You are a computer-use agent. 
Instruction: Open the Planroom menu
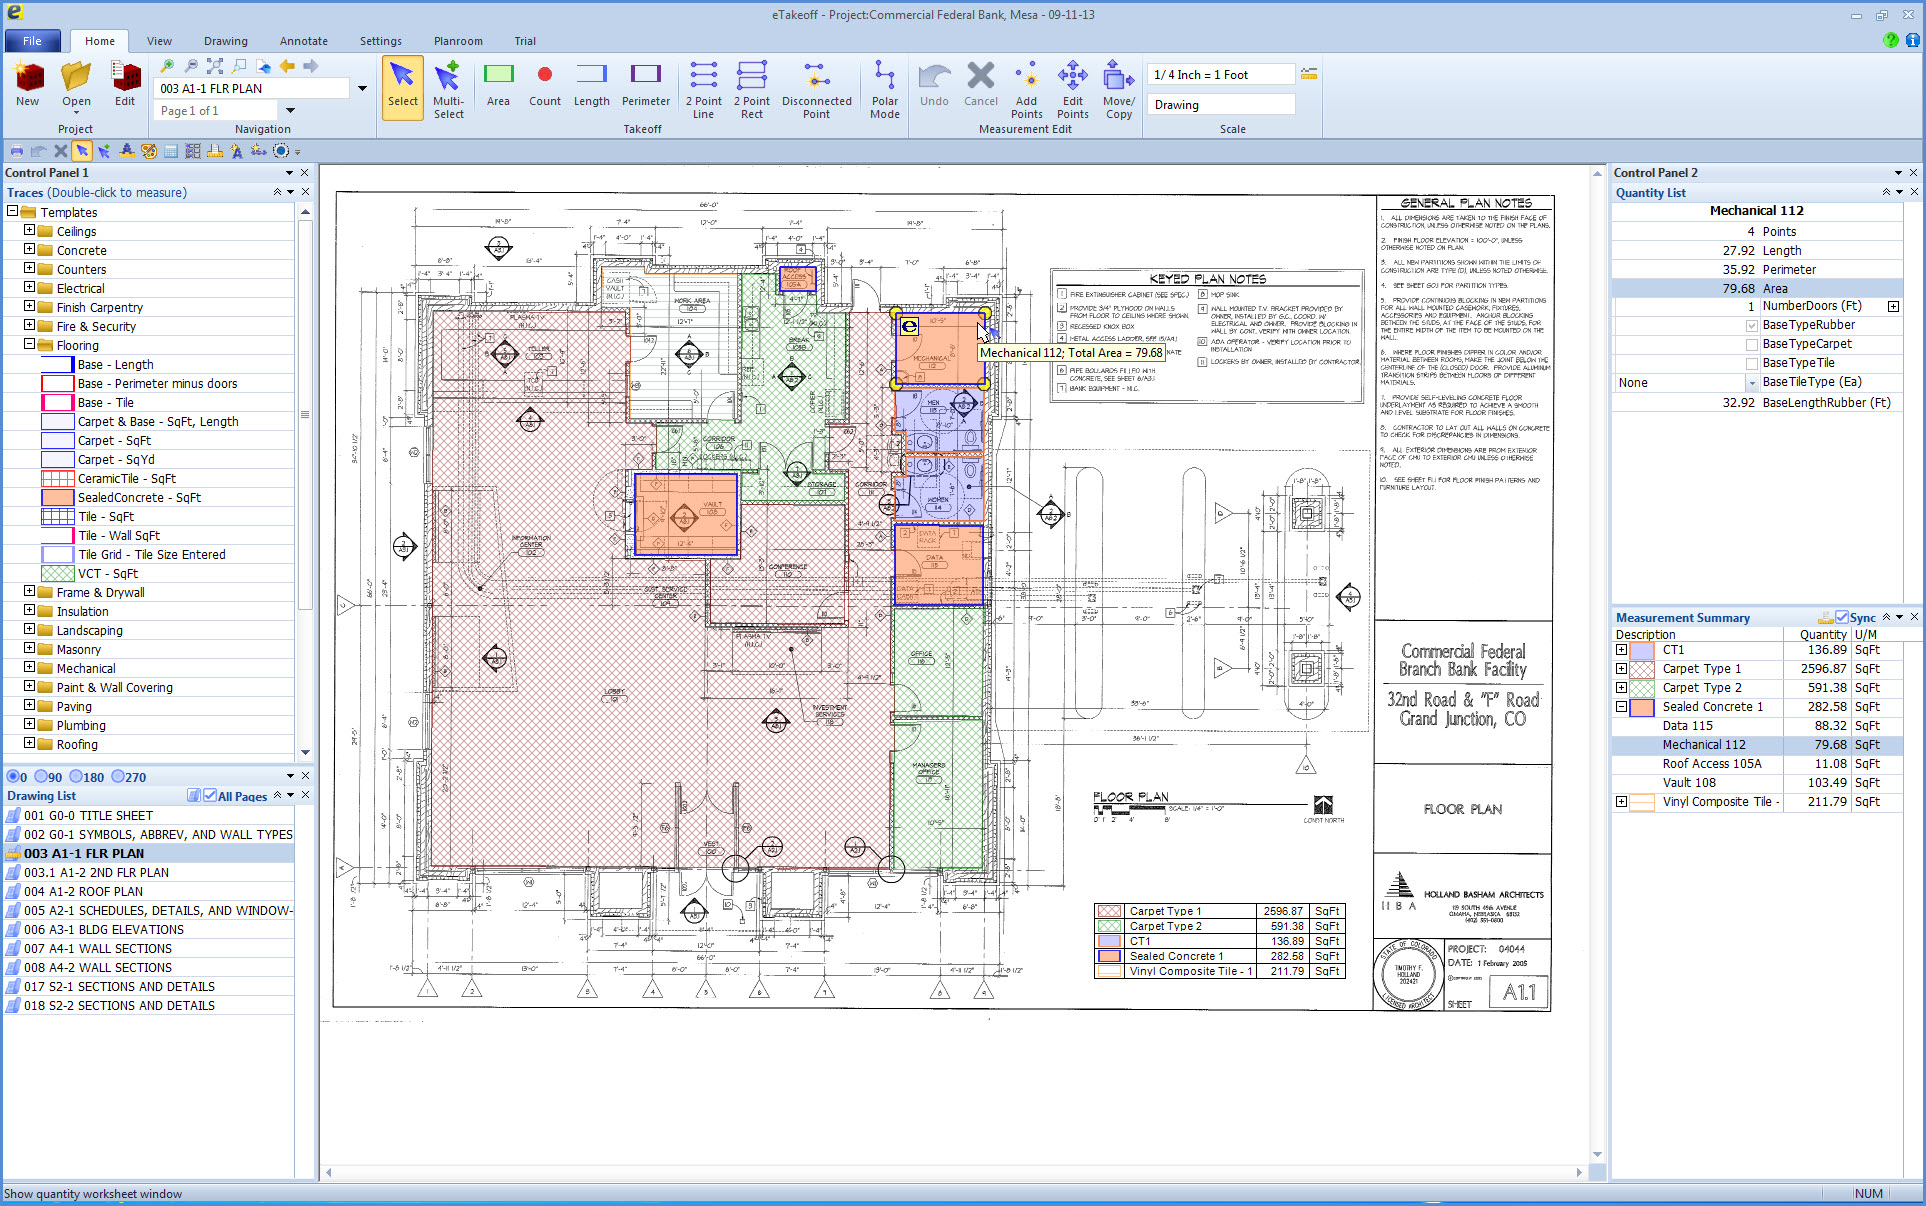coord(451,40)
